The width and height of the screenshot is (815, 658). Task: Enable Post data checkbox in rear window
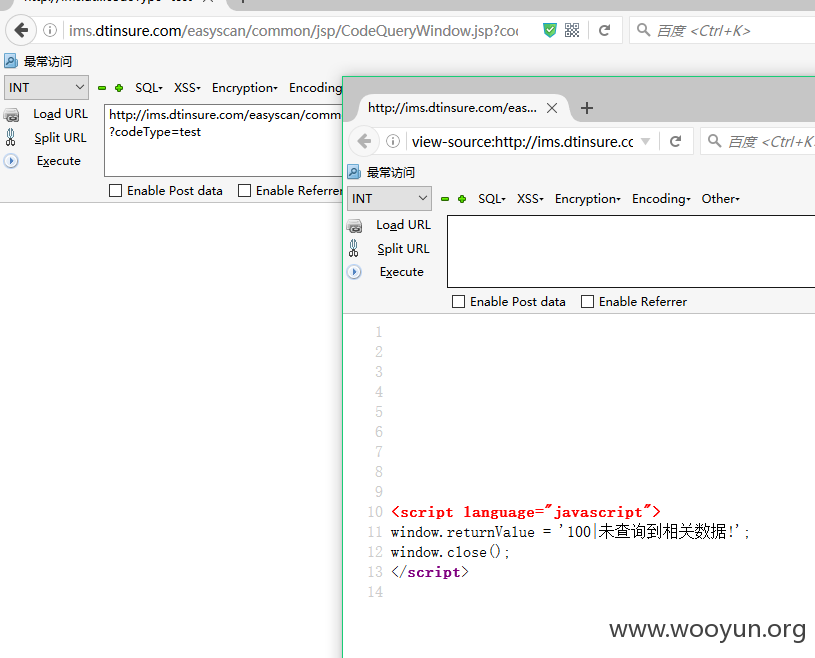(x=115, y=191)
